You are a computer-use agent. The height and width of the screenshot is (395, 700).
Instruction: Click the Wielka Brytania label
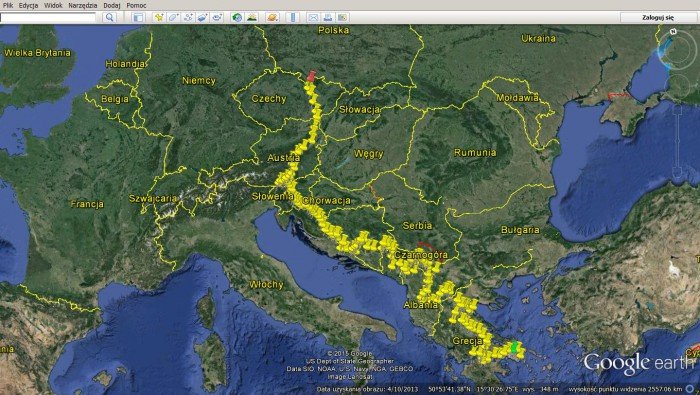click(x=38, y=53)
